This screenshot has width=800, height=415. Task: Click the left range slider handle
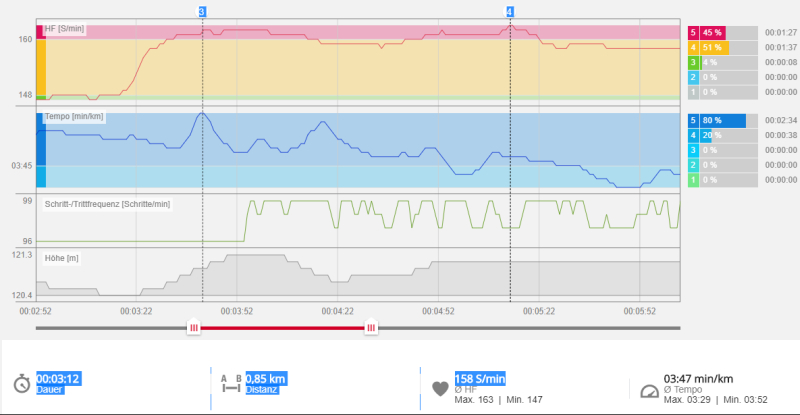[x=194, y=327]
